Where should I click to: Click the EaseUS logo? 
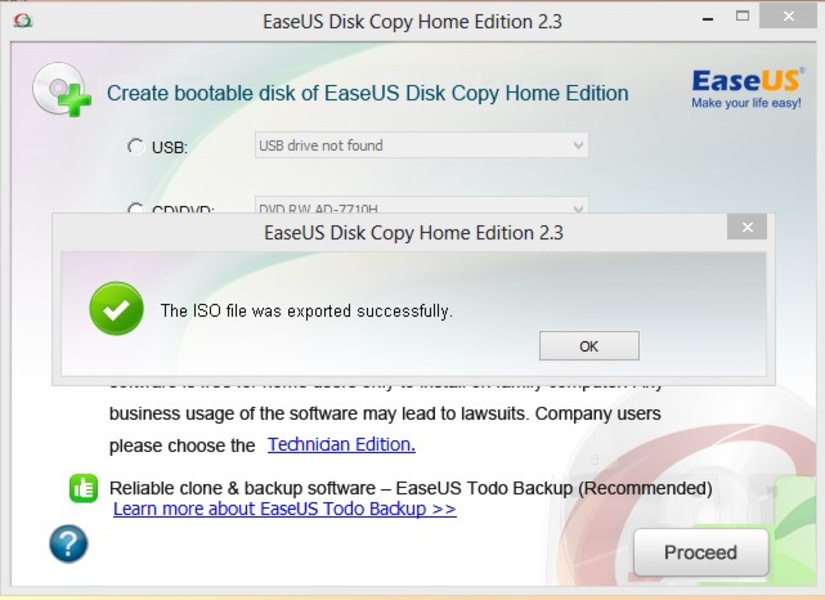(746, 88)
